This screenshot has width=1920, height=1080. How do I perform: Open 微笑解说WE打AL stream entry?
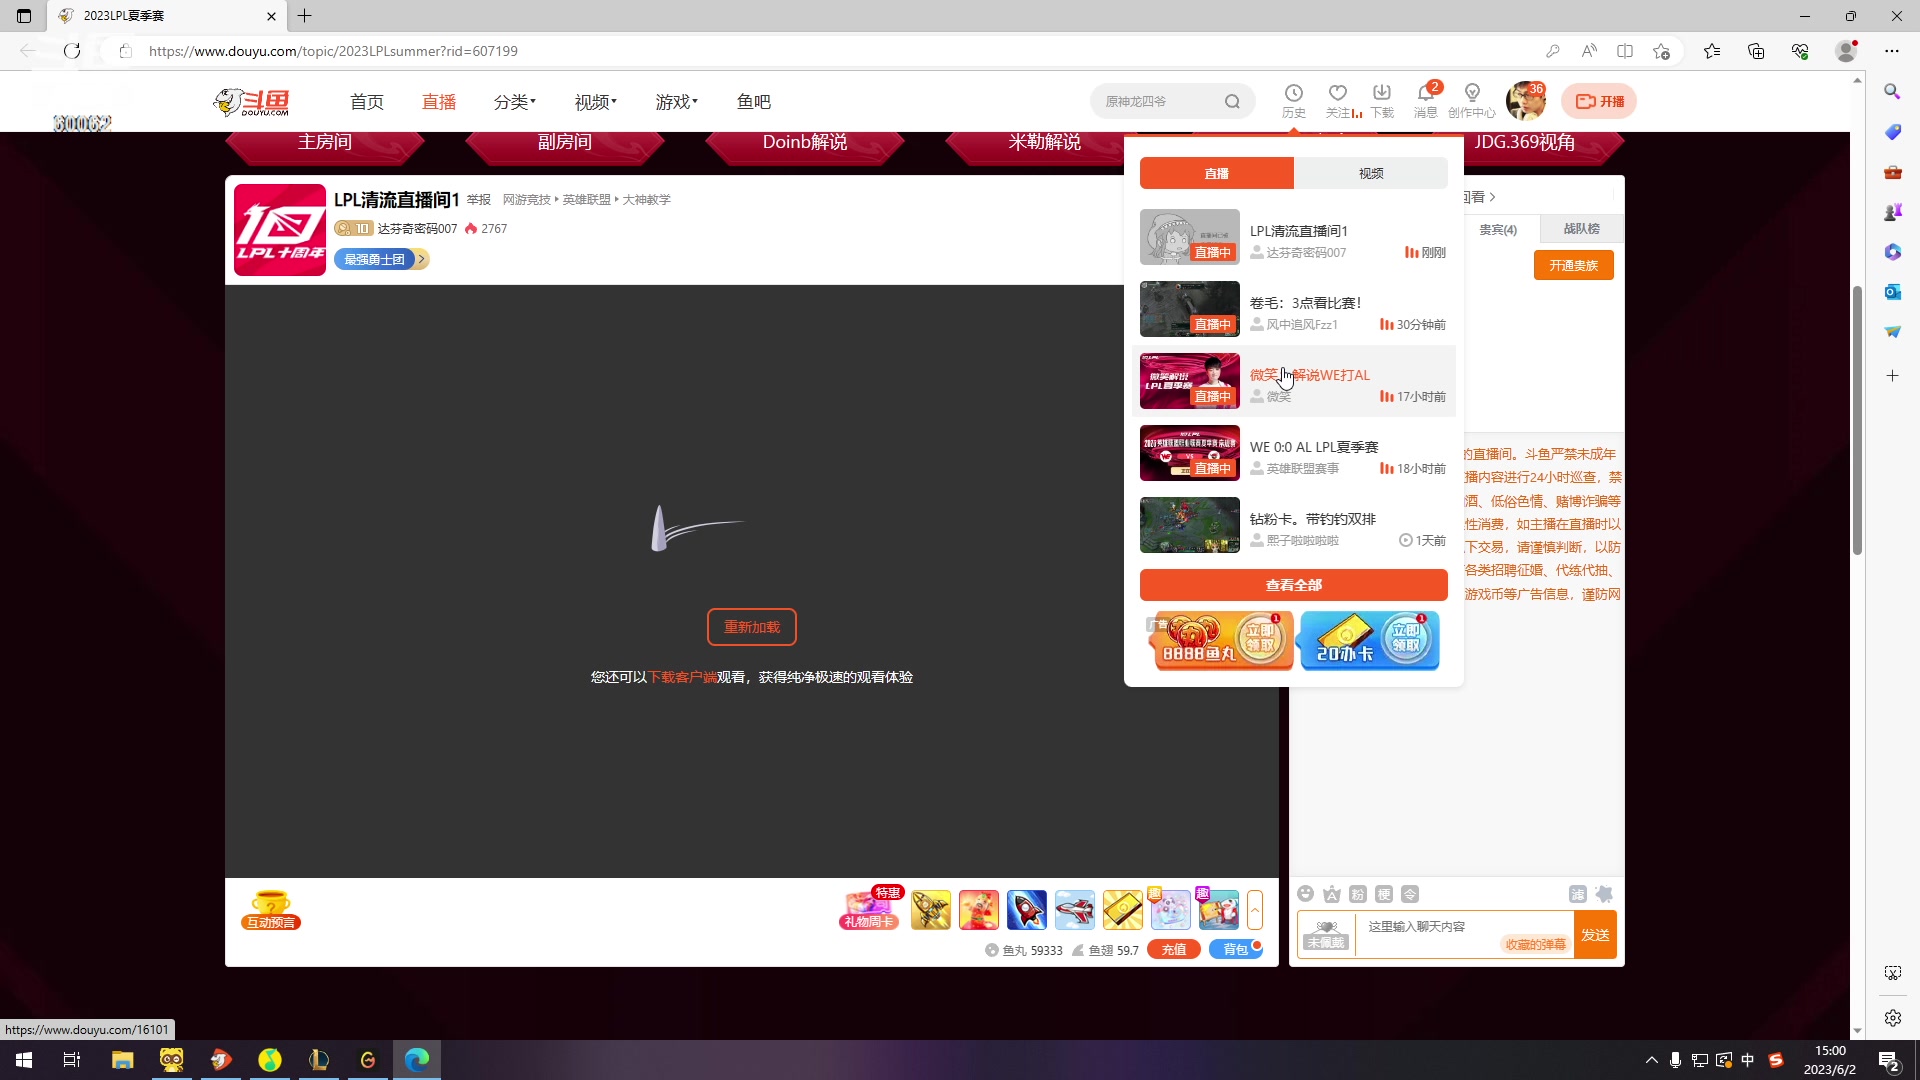click(1294, 381)
